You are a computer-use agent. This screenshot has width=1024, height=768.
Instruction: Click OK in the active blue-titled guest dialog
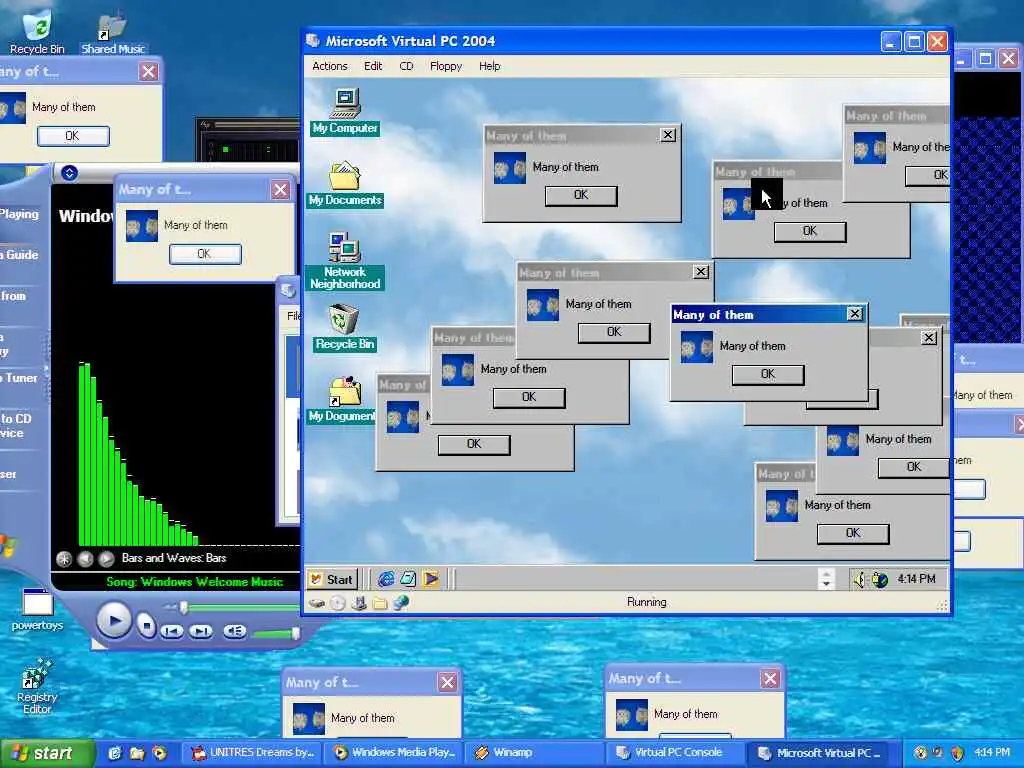pos(768,374)
